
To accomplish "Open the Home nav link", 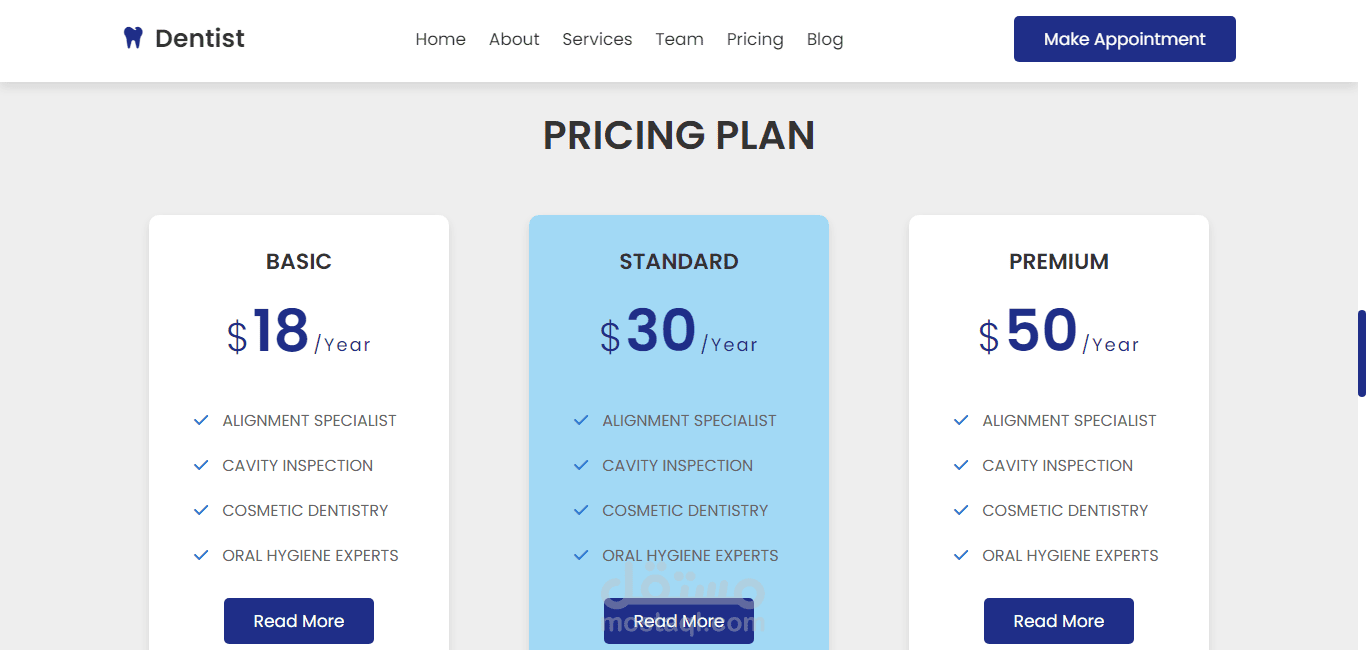I will tap(441, 39).
